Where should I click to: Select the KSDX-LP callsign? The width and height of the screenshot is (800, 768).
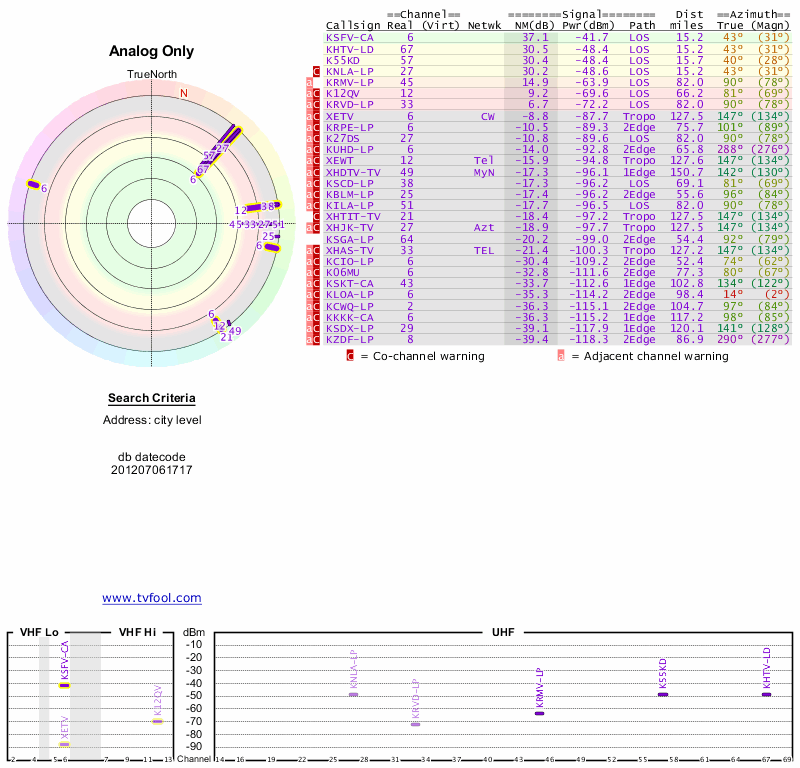pyautogui.click(x=349, y=329)
